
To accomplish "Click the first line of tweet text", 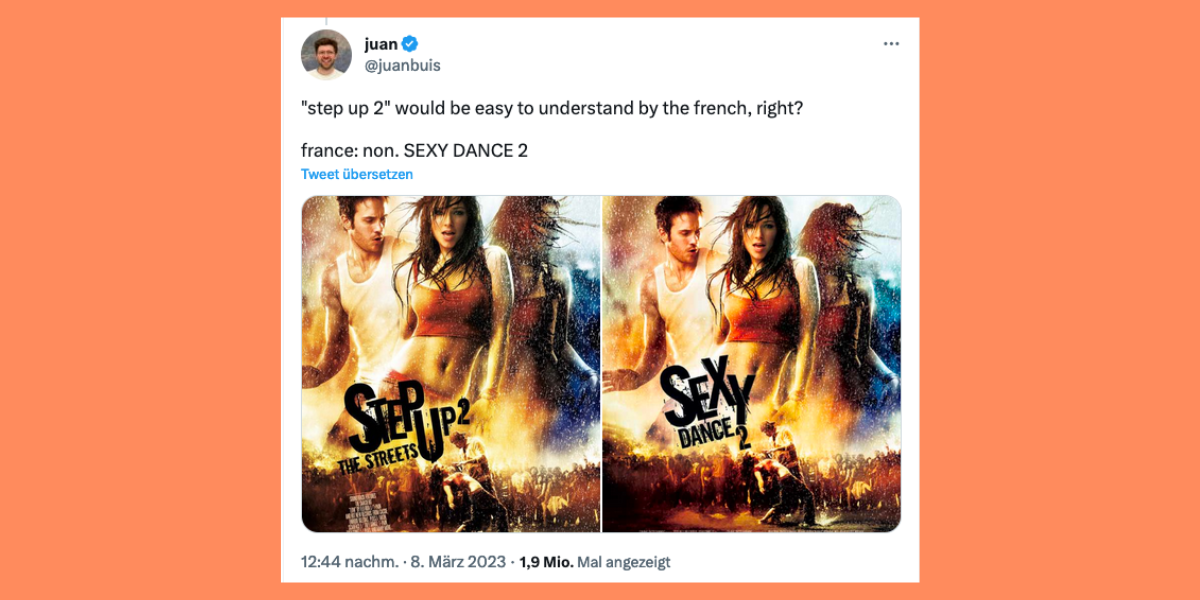I will coord(552,107).
